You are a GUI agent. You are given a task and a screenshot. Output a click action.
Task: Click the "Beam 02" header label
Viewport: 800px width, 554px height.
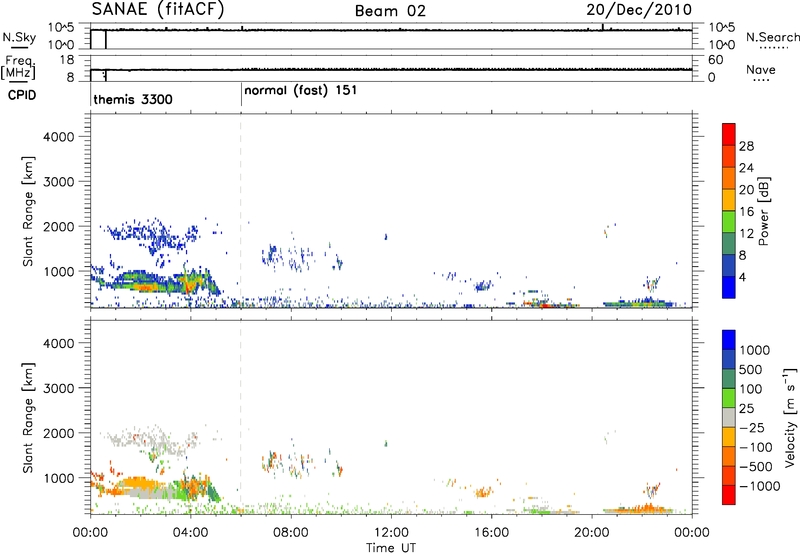click(x=390, y=11)
